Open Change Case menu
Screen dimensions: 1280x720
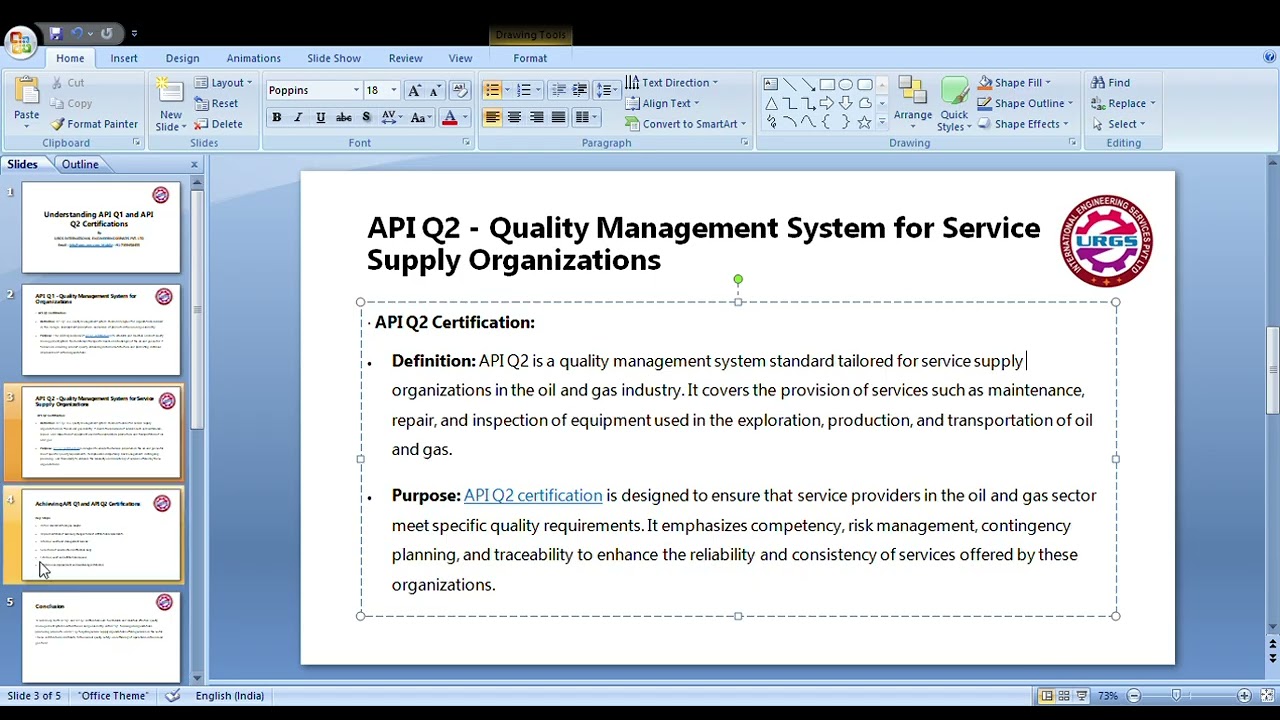point(422,118)
